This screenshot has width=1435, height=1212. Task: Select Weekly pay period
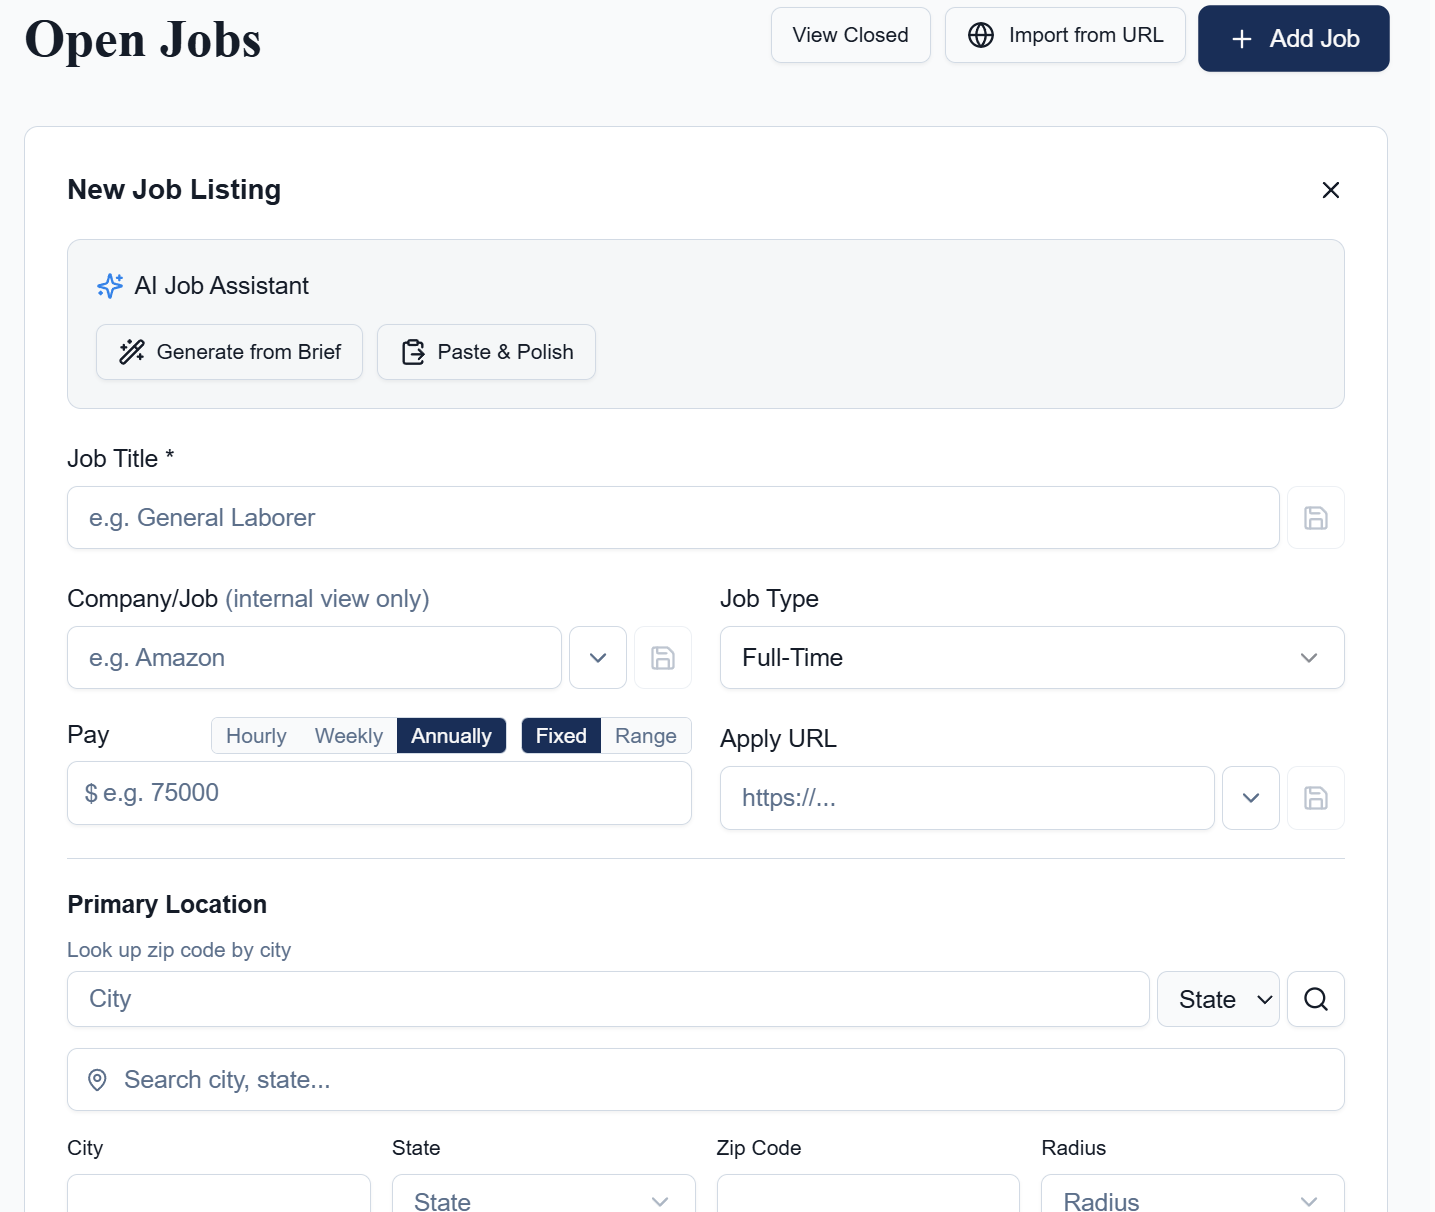coord(348,736)
